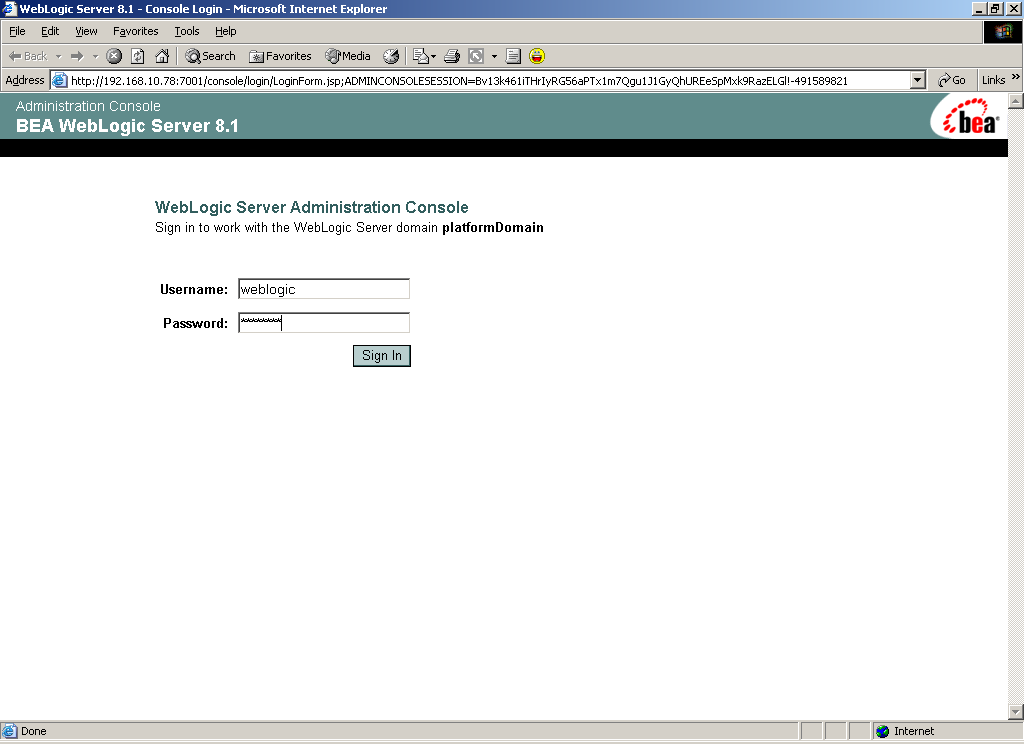Click the Back navigation button
Image resolution: width=1024 pixels, height=744 pixels.
tap(28, 56)
